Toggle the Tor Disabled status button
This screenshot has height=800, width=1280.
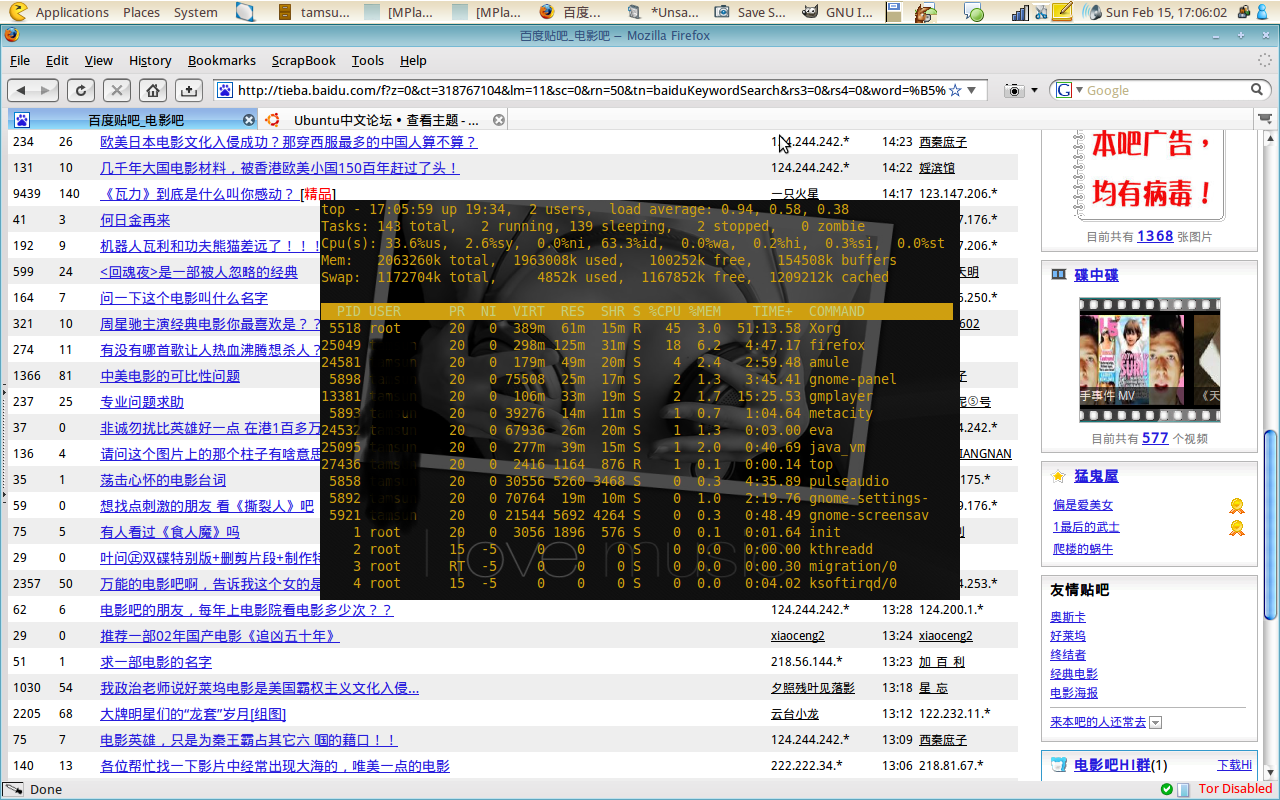pyautogui.click(x=1235, y=789)
